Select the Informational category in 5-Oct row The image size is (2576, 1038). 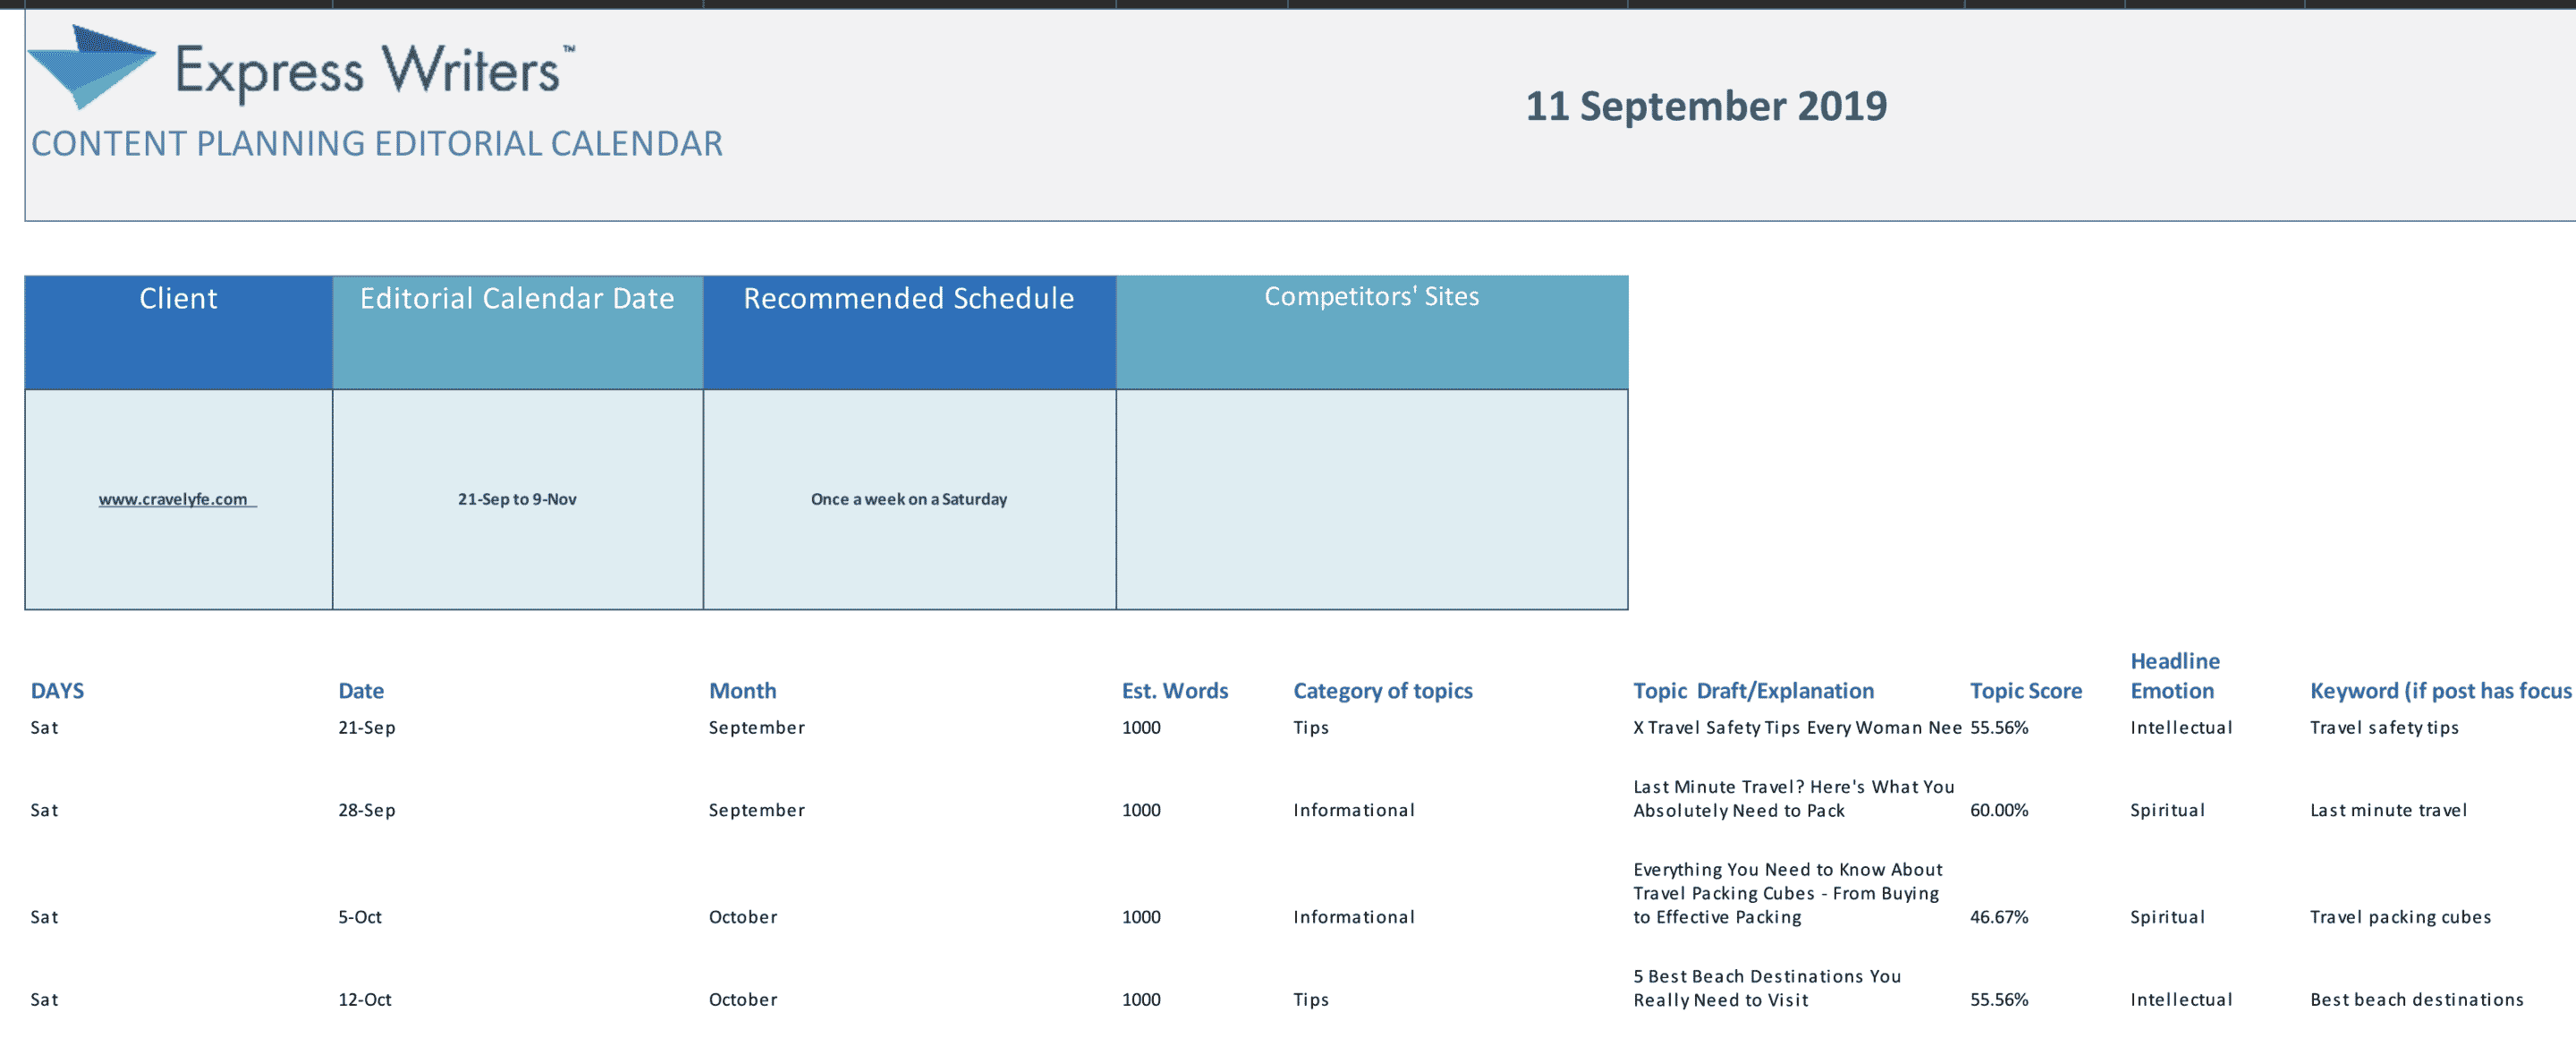coord(1354,917)
